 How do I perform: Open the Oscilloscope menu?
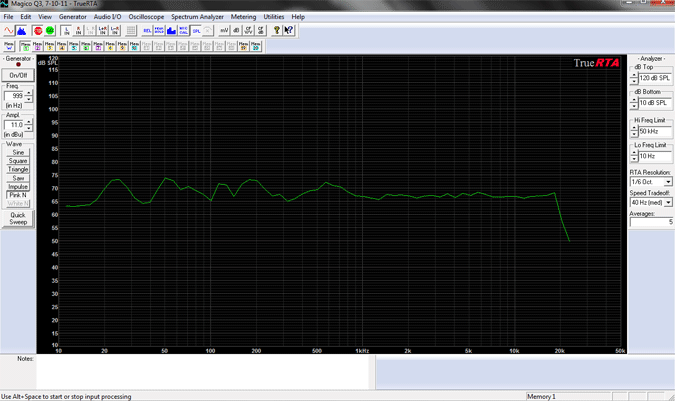(146, 17)
